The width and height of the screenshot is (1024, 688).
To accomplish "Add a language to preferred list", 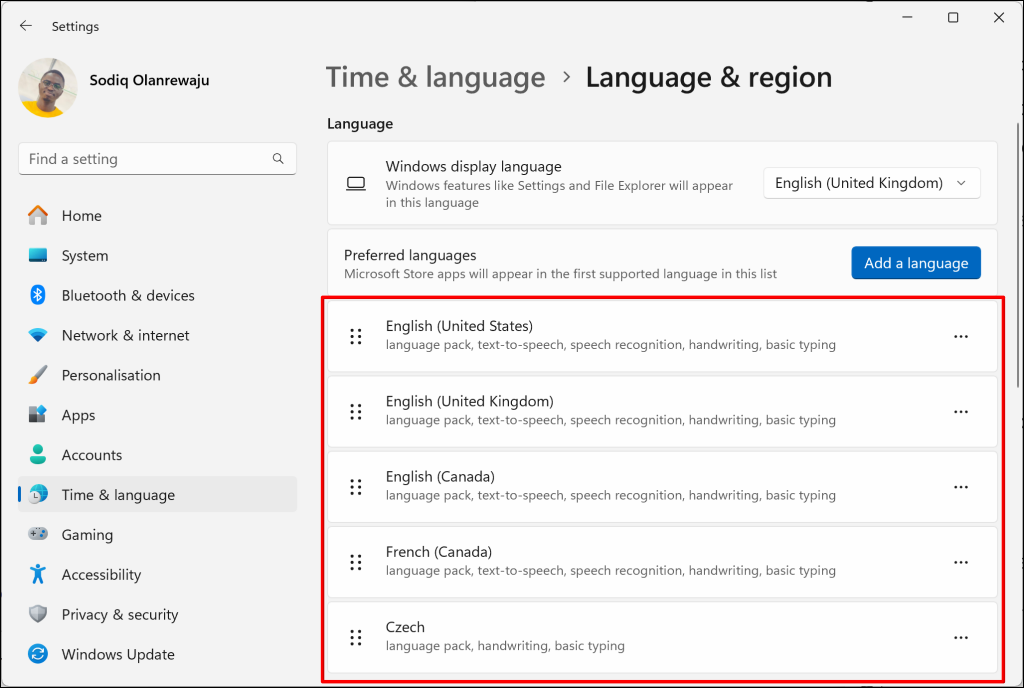I will click(x=916, y=262).
